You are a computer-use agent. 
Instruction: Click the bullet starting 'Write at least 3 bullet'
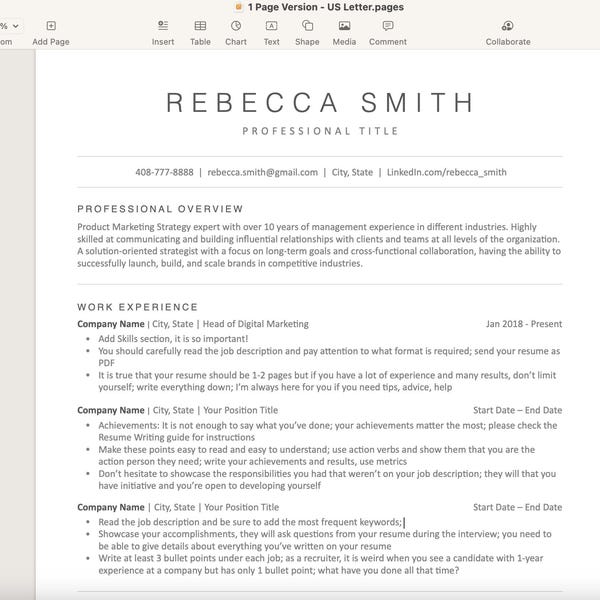coord(321,564)
